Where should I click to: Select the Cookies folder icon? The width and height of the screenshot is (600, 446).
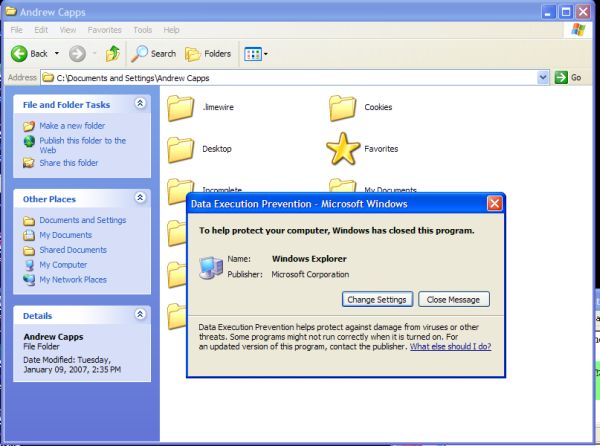pyautogui.click(x=342, y=108)
